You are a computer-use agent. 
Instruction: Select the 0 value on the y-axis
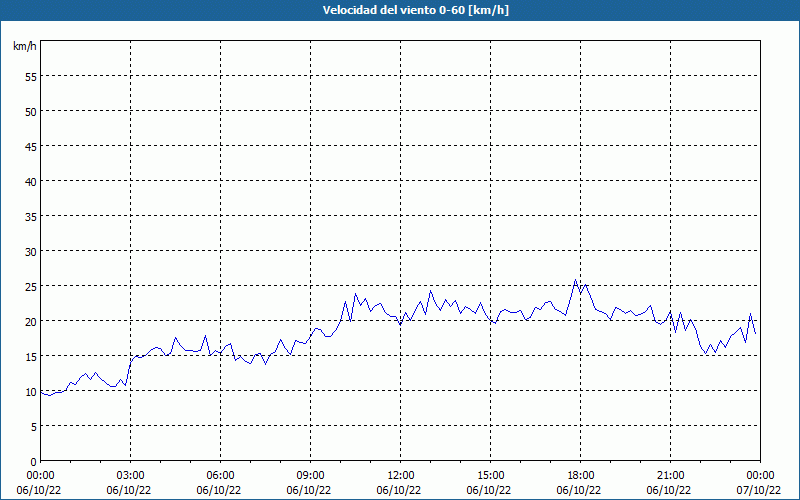click(x=34, y=462)
